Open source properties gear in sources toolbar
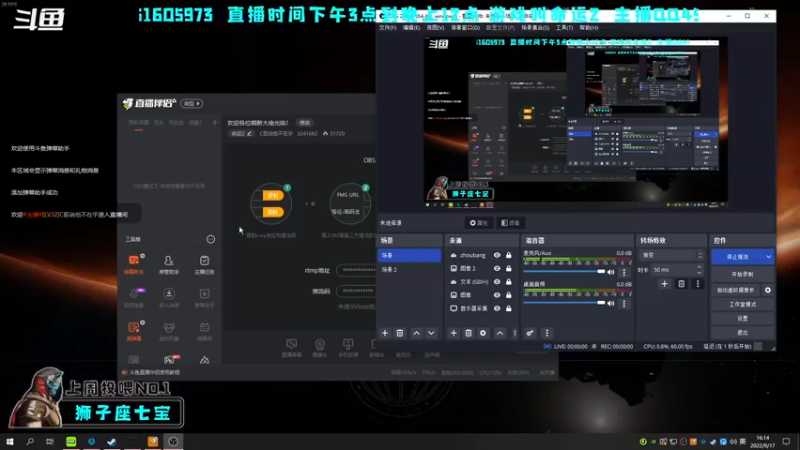Screen dimensions: 800x450 tap(483, 333)
